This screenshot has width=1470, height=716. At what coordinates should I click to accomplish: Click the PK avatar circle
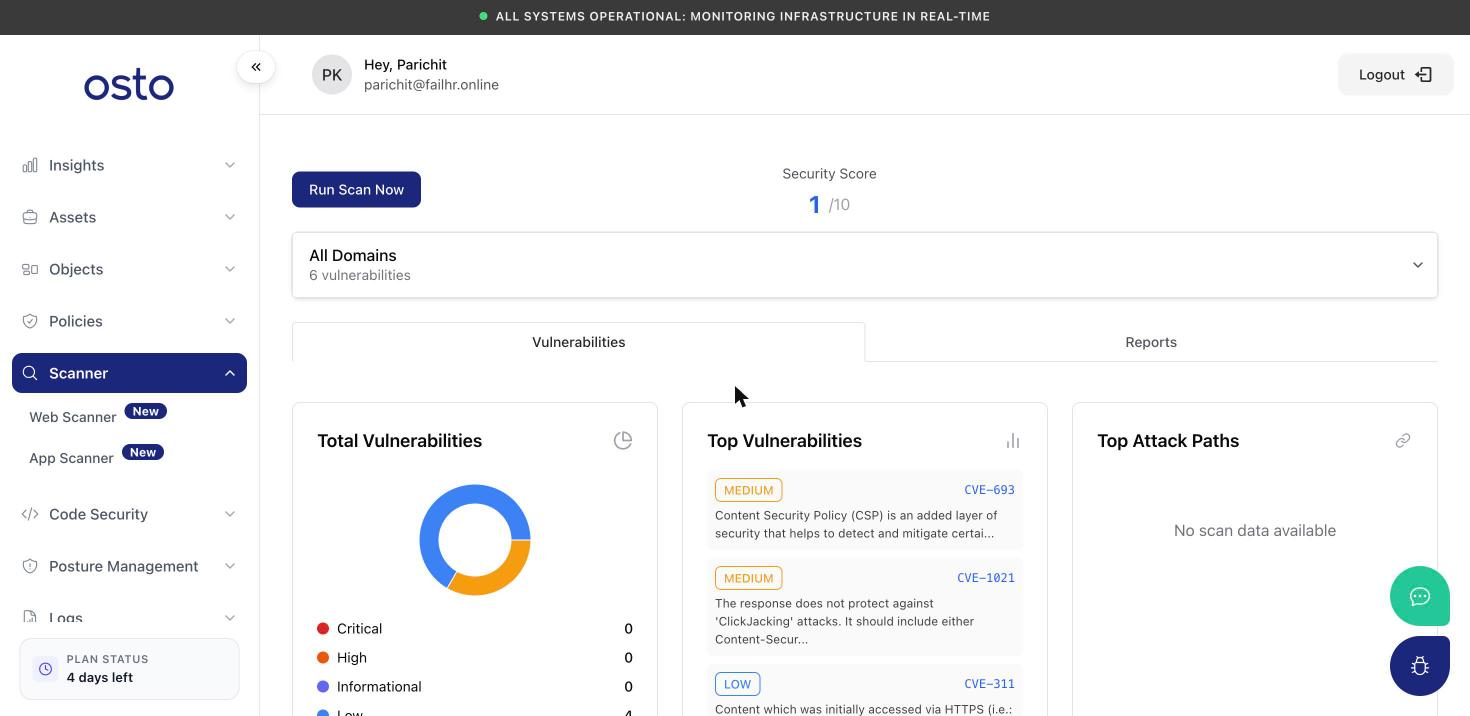[332, 75]
